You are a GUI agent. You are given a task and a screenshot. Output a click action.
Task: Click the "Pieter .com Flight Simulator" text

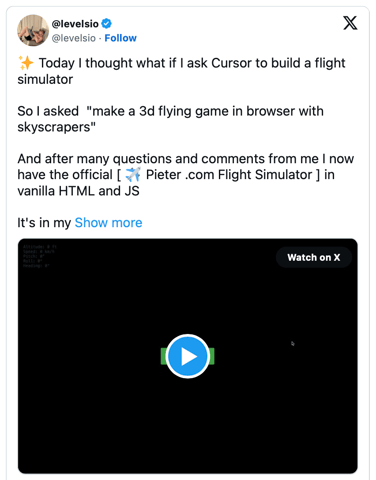coord(229,175)
